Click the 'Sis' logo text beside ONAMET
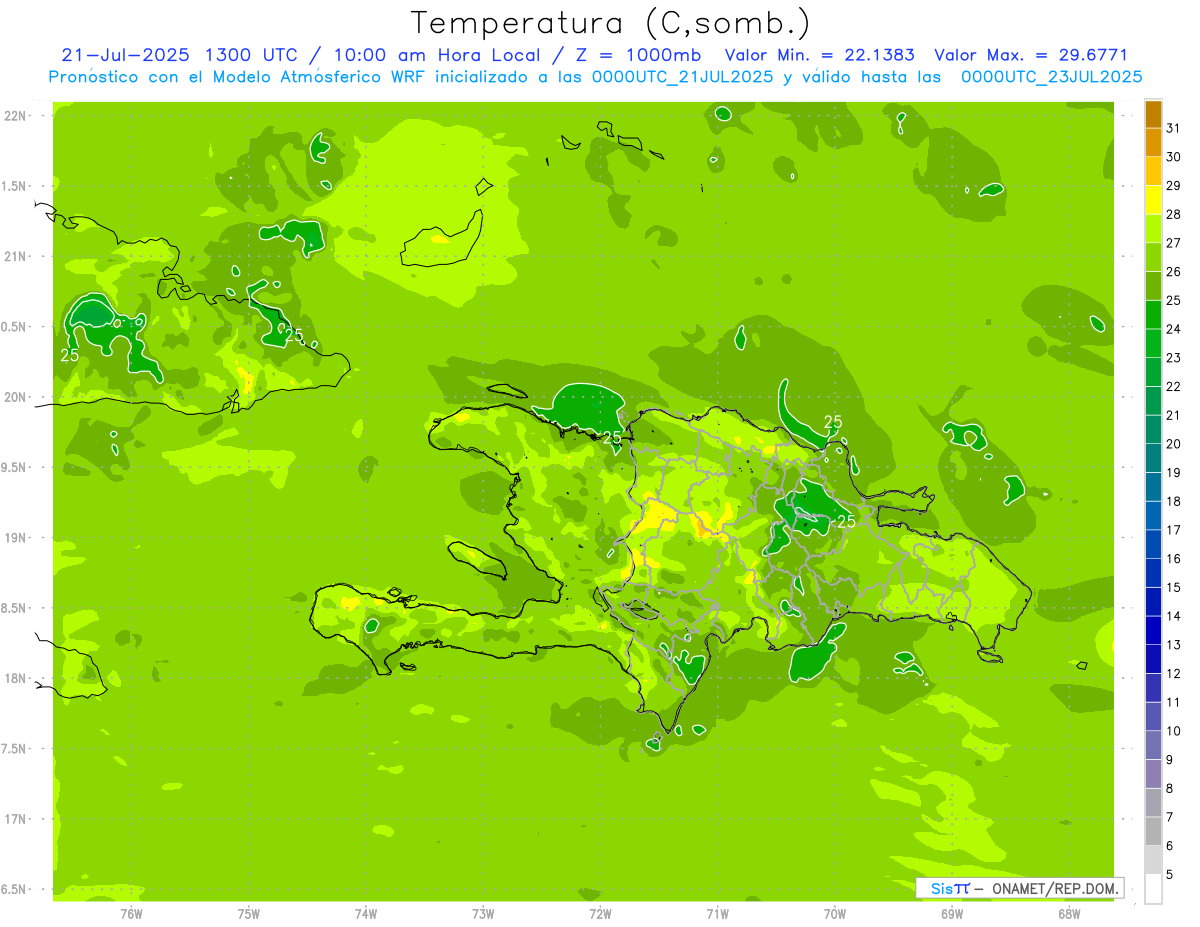 pyautogui.click(x=940, y=887)
